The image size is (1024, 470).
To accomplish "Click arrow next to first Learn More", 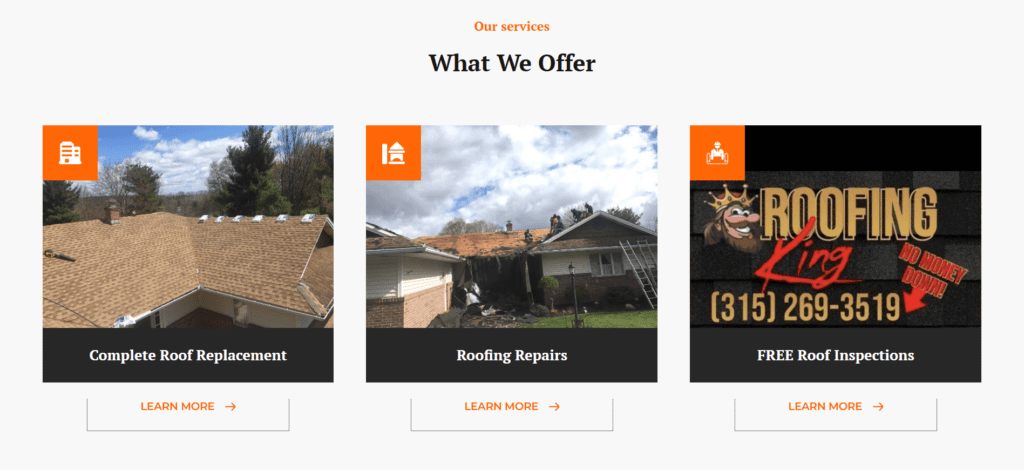I will (230, 407).
